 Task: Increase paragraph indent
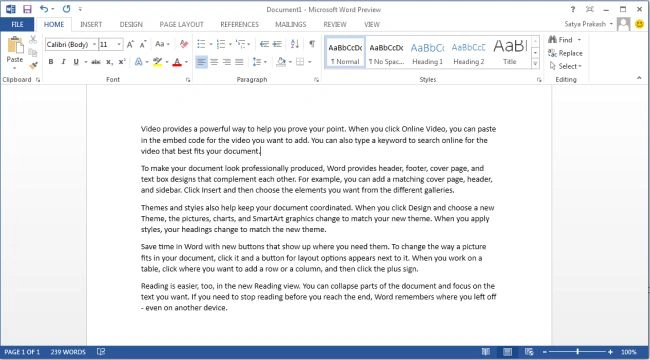click(277, 44)
